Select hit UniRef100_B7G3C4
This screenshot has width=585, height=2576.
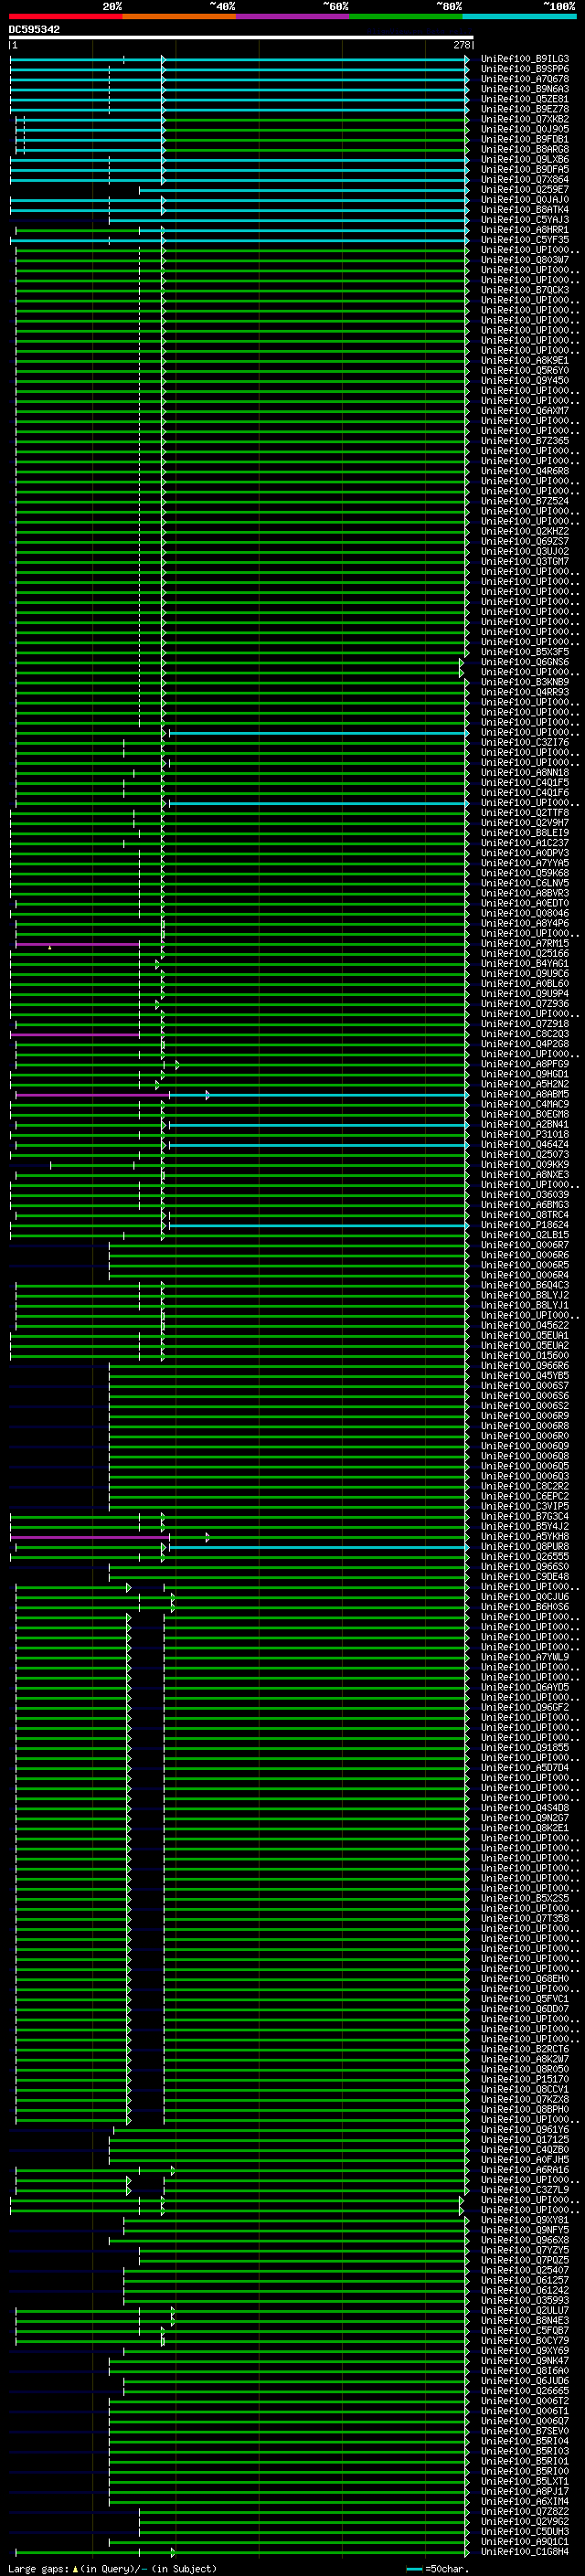[x=525, y=1516]
